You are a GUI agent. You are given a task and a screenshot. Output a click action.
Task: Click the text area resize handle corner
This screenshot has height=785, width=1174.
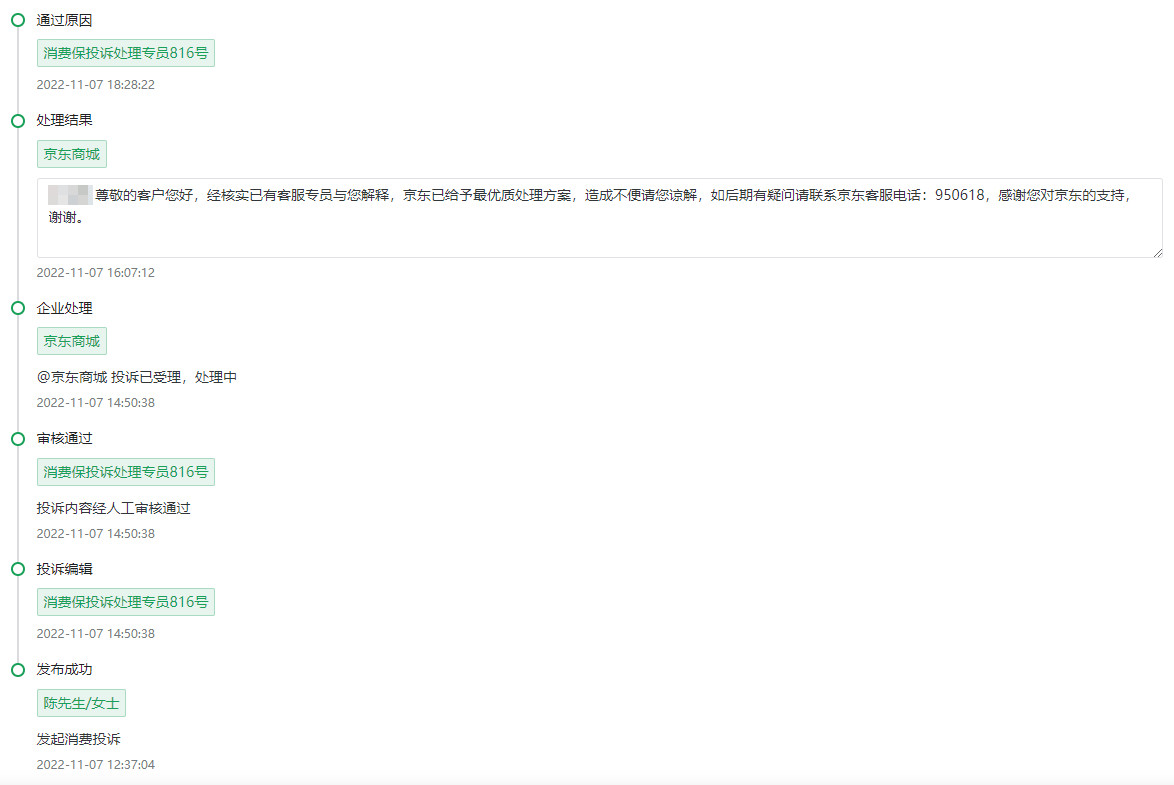(x=1158, y=252)
